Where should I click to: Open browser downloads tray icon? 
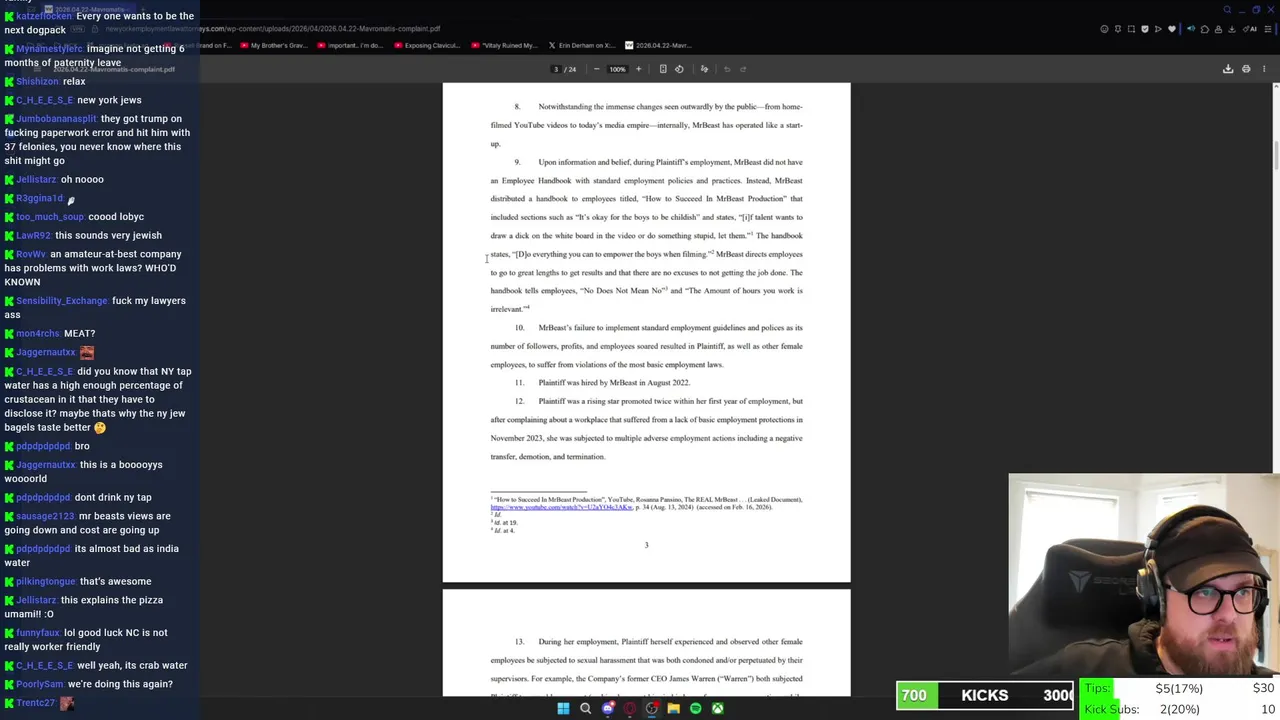[x=1231, y=29]
